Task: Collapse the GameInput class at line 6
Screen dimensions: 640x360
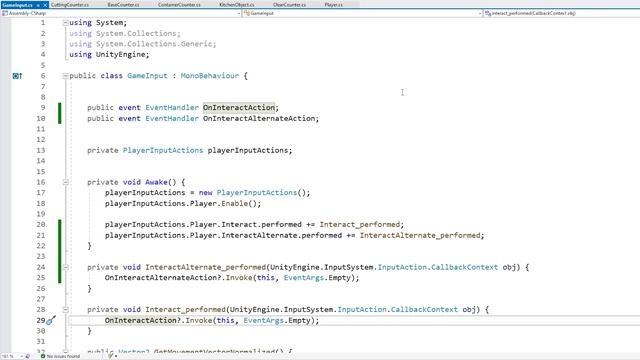Action: point(65,76)
